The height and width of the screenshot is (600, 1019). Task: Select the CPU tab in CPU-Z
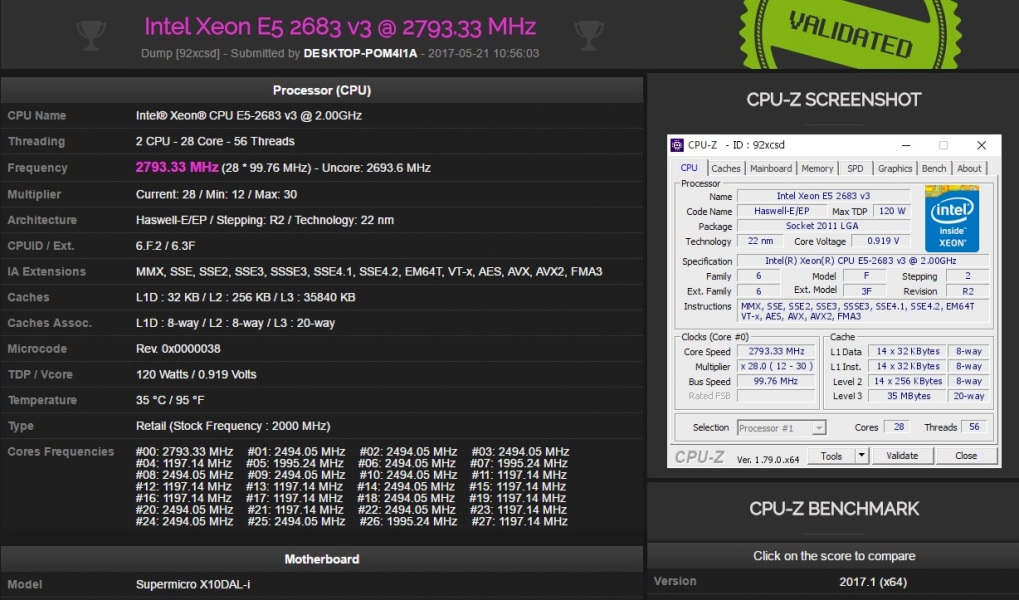click(x=689, y=168)
